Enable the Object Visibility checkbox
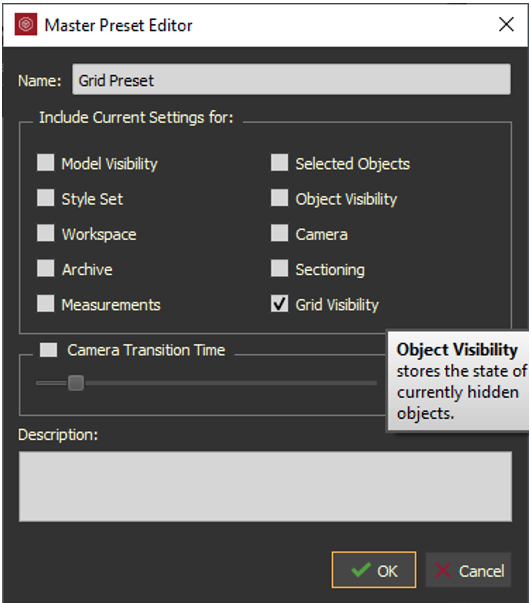 pyautogui.click(x=279, y=198)
